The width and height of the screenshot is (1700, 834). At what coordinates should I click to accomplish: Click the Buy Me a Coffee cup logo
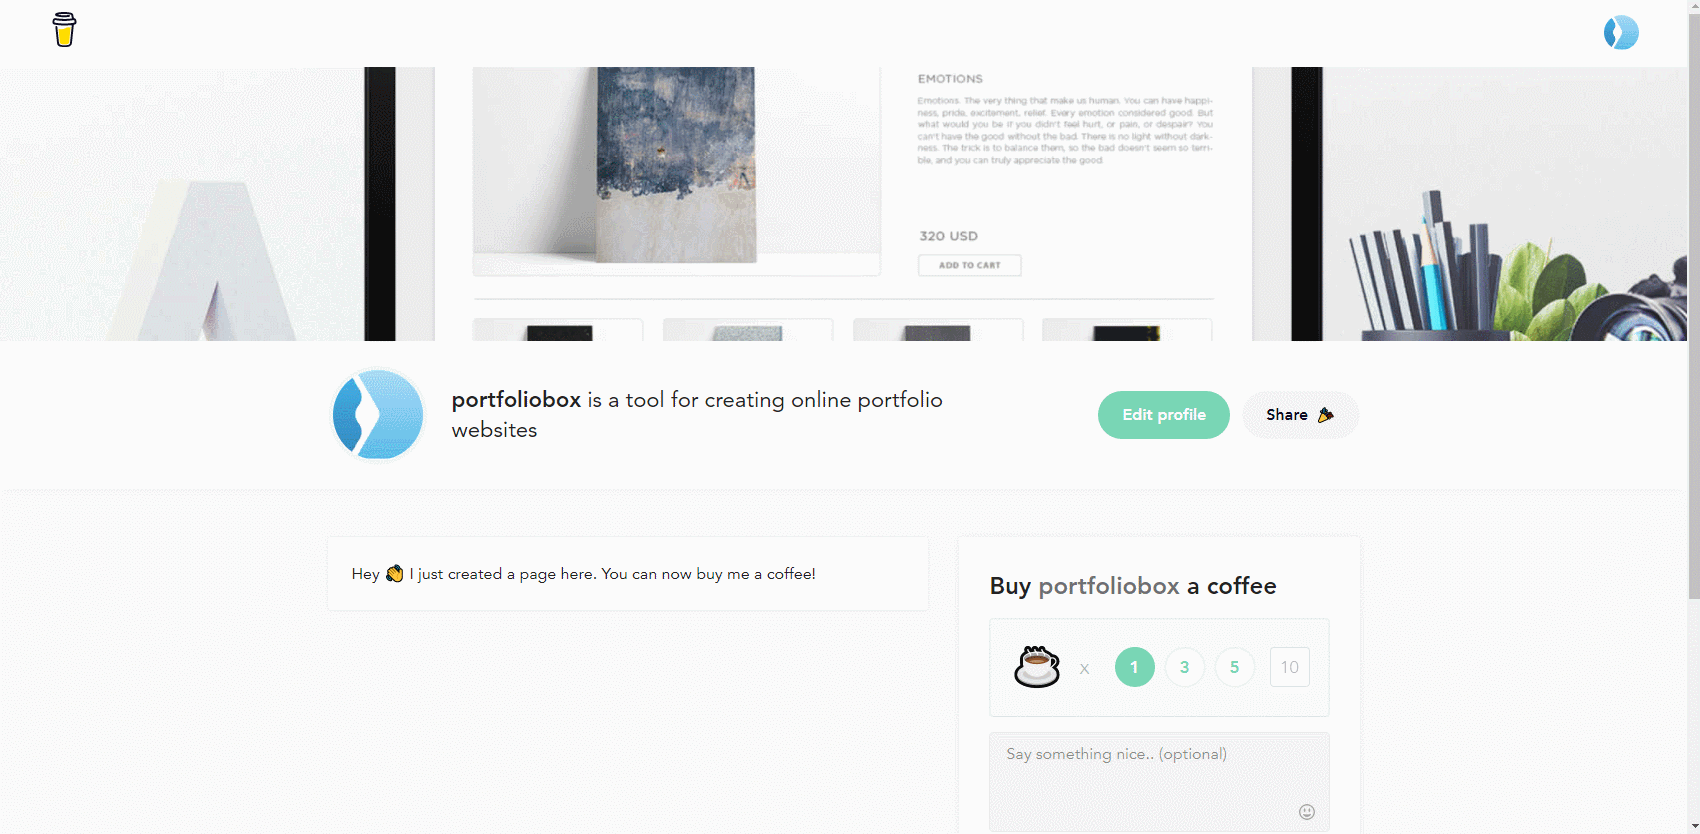click(x=64, y=29)
